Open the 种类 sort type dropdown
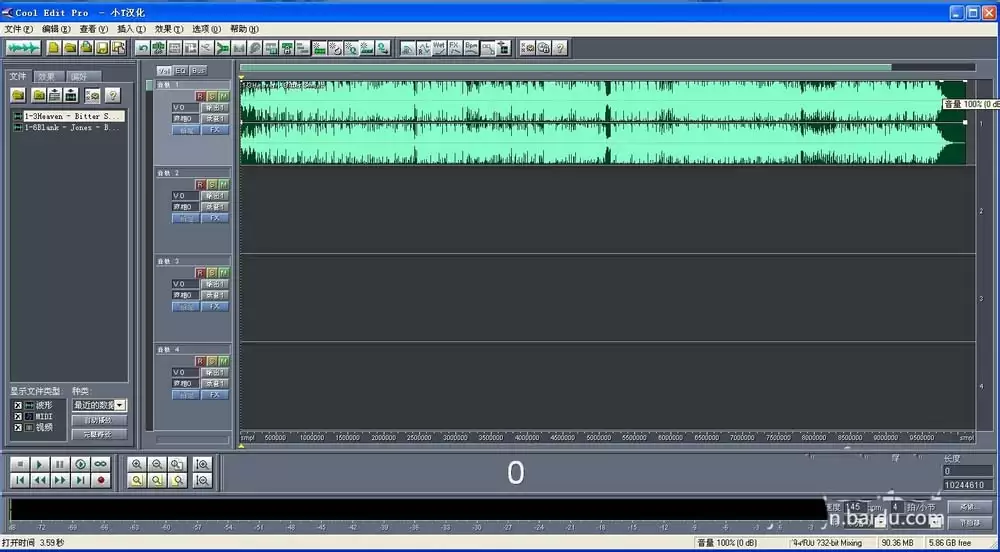Viewport: 1000px width, 552px height. (99, 405)
